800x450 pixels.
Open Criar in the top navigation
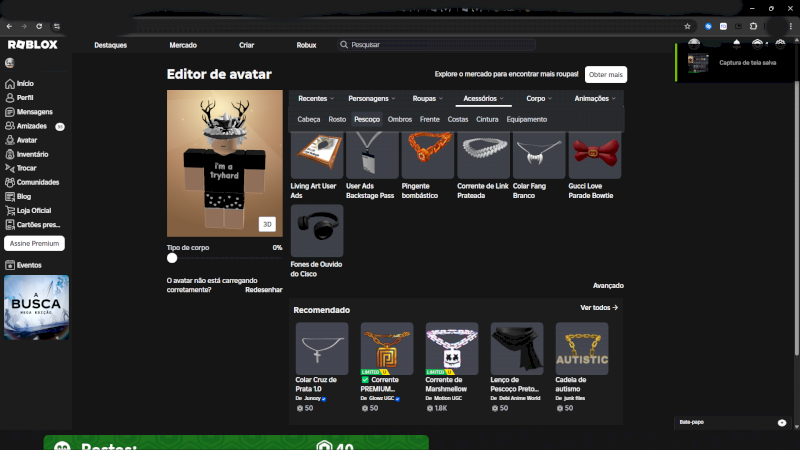click(246, 45)
